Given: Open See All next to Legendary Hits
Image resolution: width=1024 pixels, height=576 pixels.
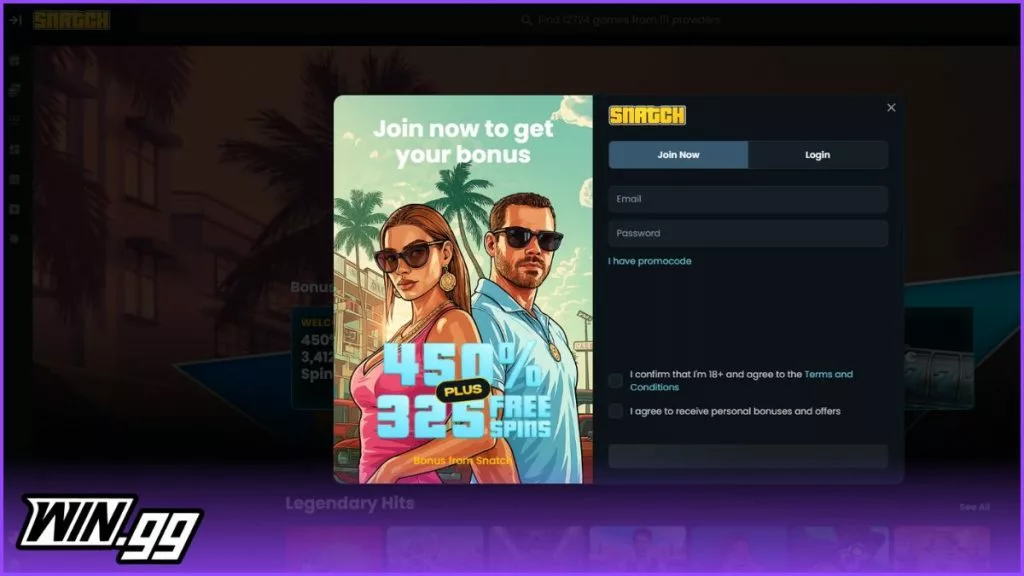Looking at the screenshot, I should (974, 507).
